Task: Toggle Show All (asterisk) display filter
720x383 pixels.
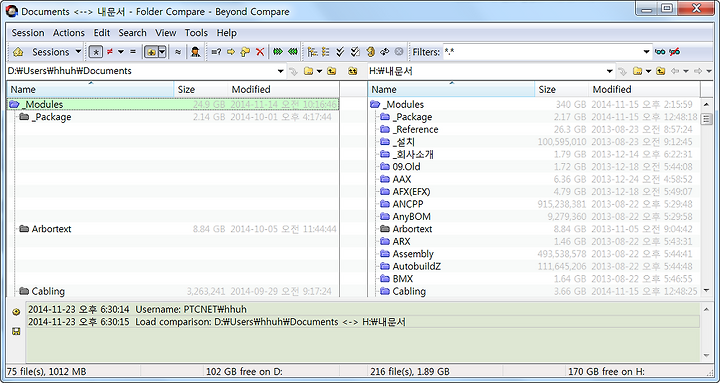Action: click(95, 52)
